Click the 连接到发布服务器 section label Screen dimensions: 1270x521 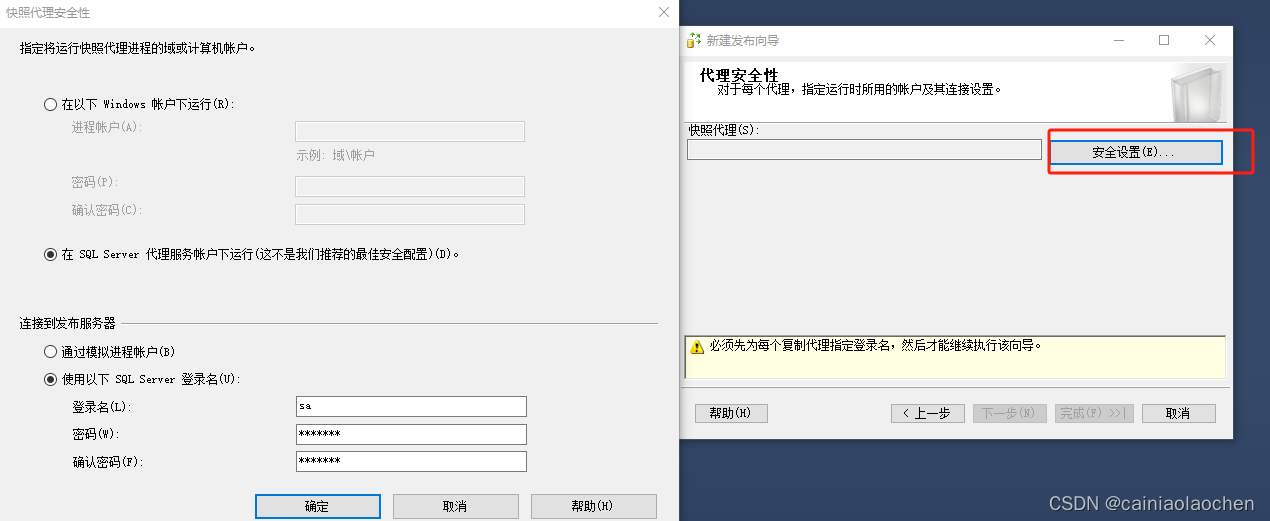68,323
